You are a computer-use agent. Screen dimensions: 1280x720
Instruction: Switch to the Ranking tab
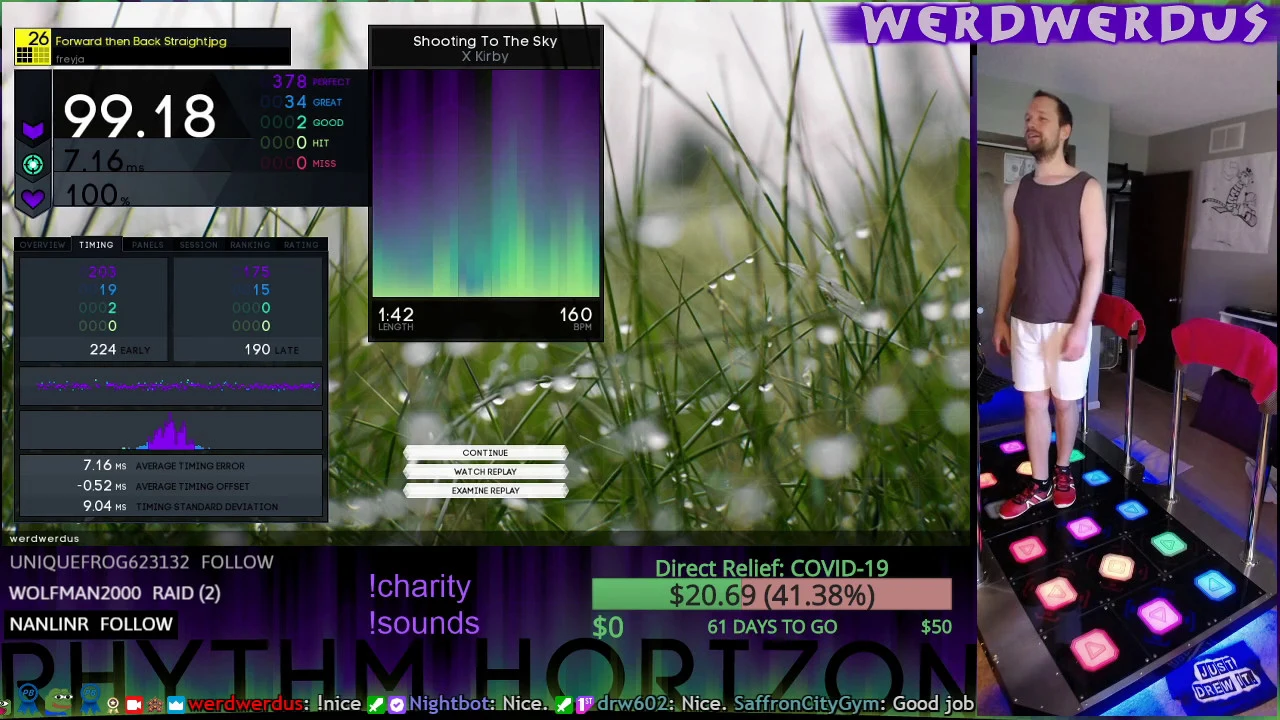(250, 245)
